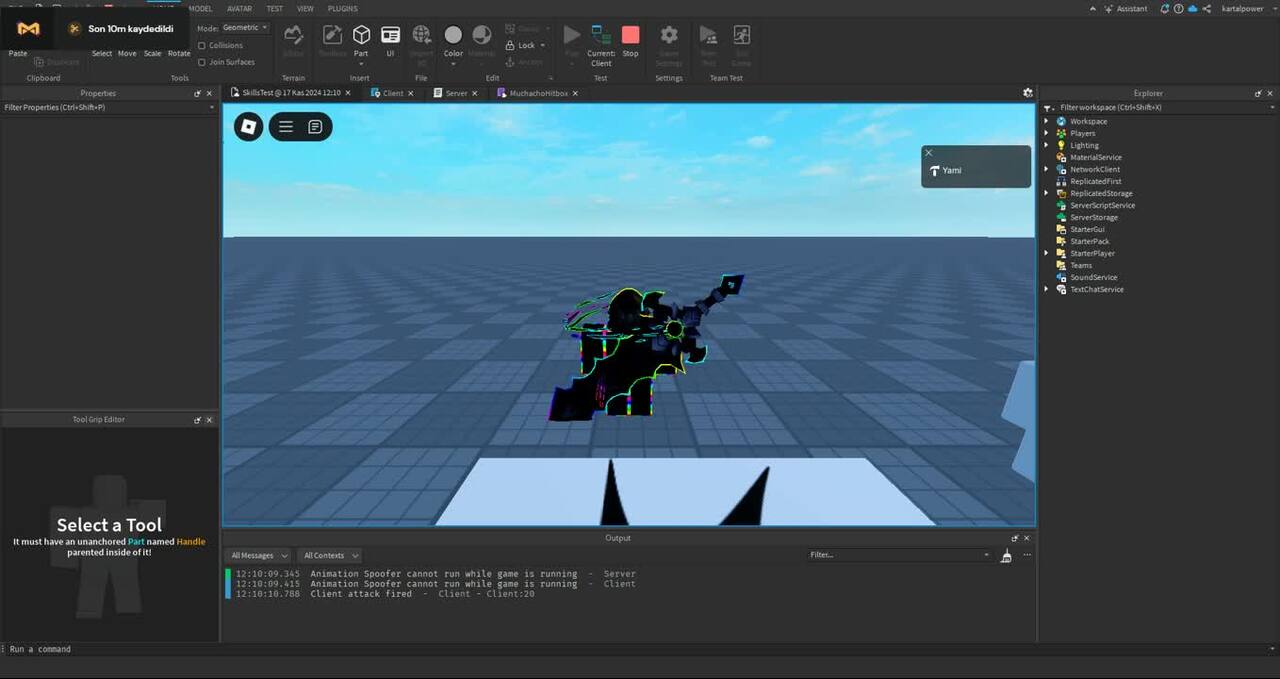Open the Material manager icon

482,40
